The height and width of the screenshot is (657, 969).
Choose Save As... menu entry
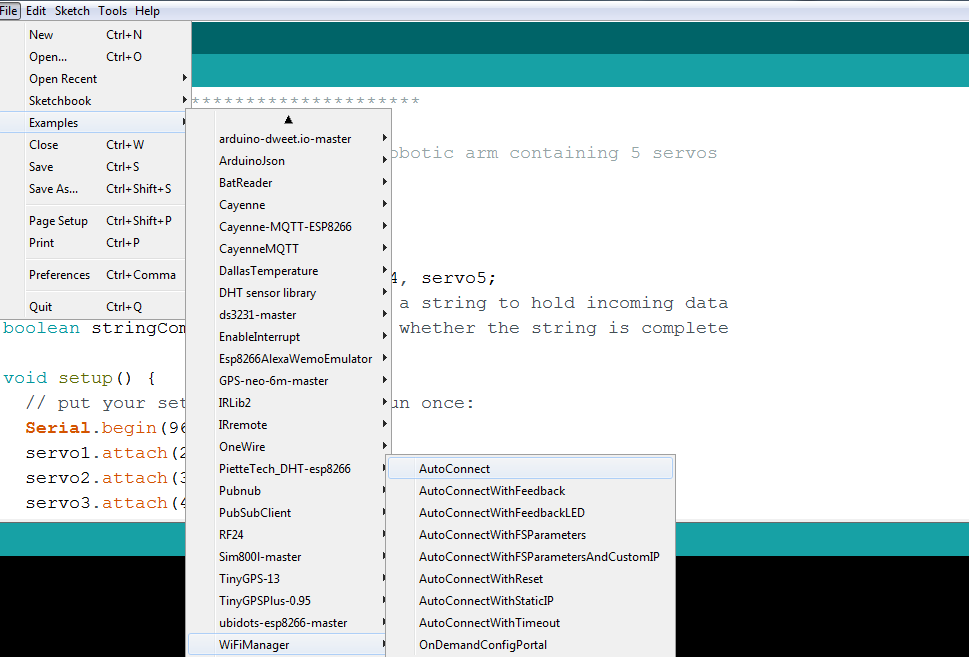(94, 189)
